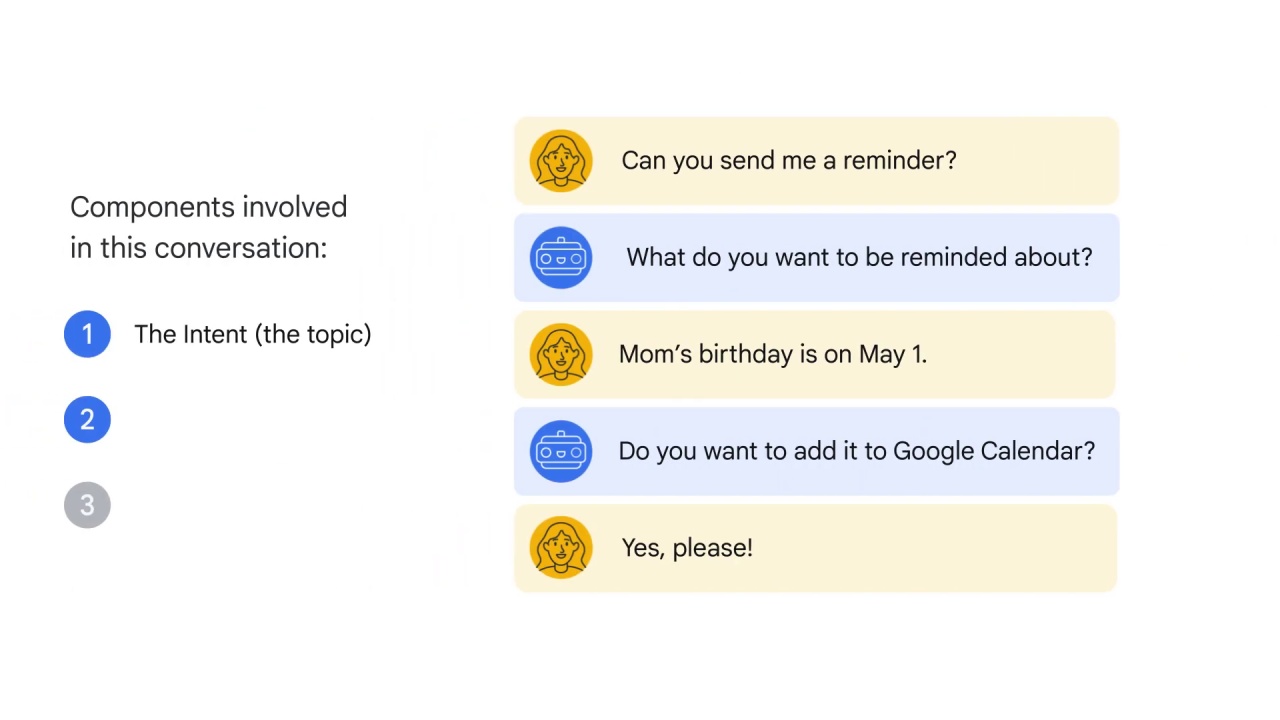Click the user avatar next to 'Mom's birthday' message

pyautogui.click(x=561, y=355)
